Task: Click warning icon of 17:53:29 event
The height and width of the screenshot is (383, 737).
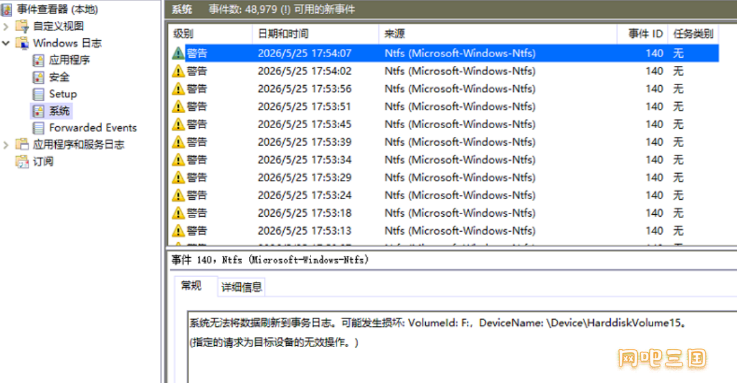Action: coord(178,178)
